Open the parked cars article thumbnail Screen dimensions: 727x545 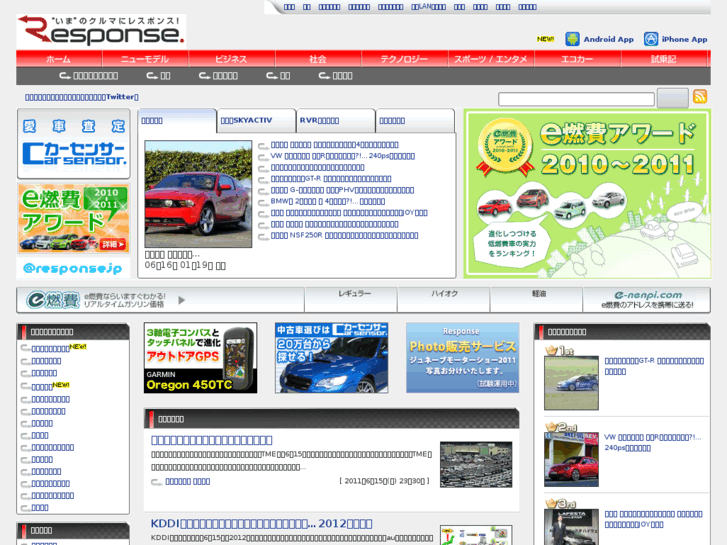pyautogui.click(x=476, y=464)
